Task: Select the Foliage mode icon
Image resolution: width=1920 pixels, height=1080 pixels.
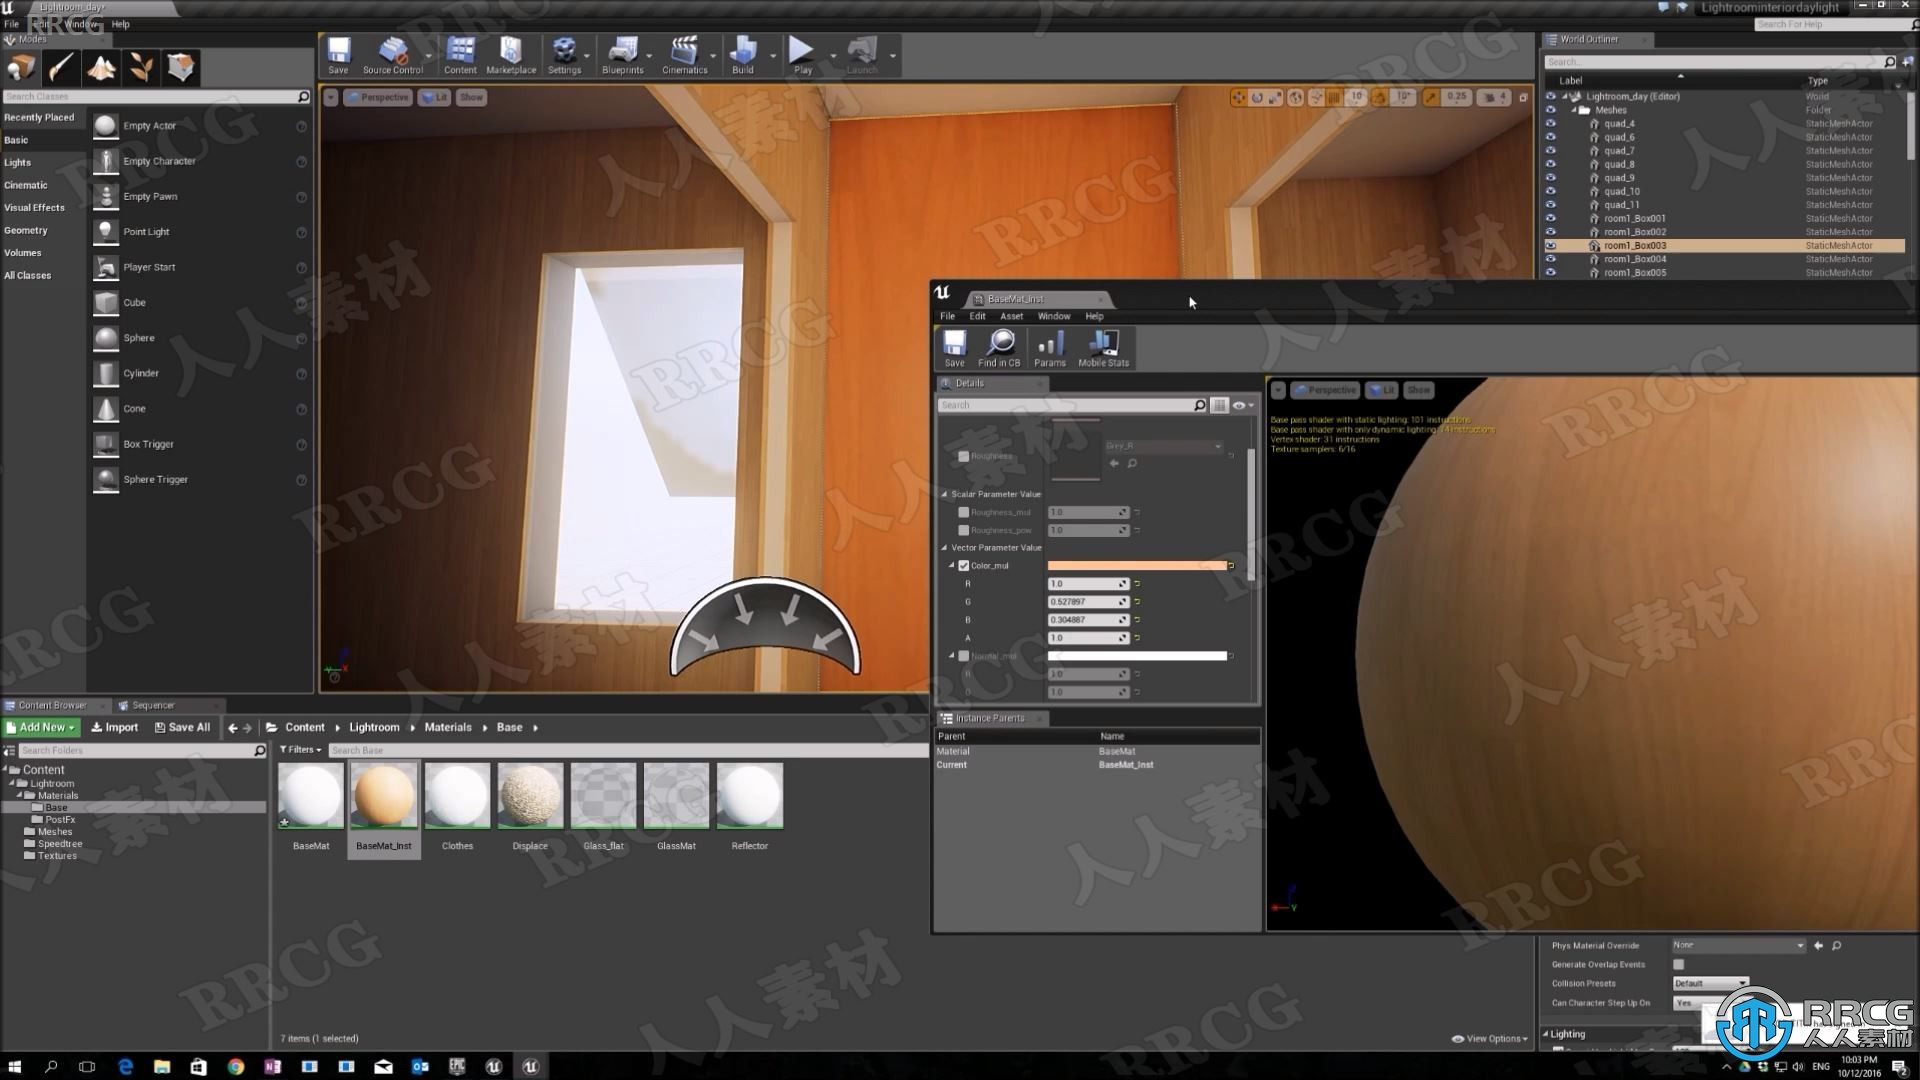Action: 141,67
